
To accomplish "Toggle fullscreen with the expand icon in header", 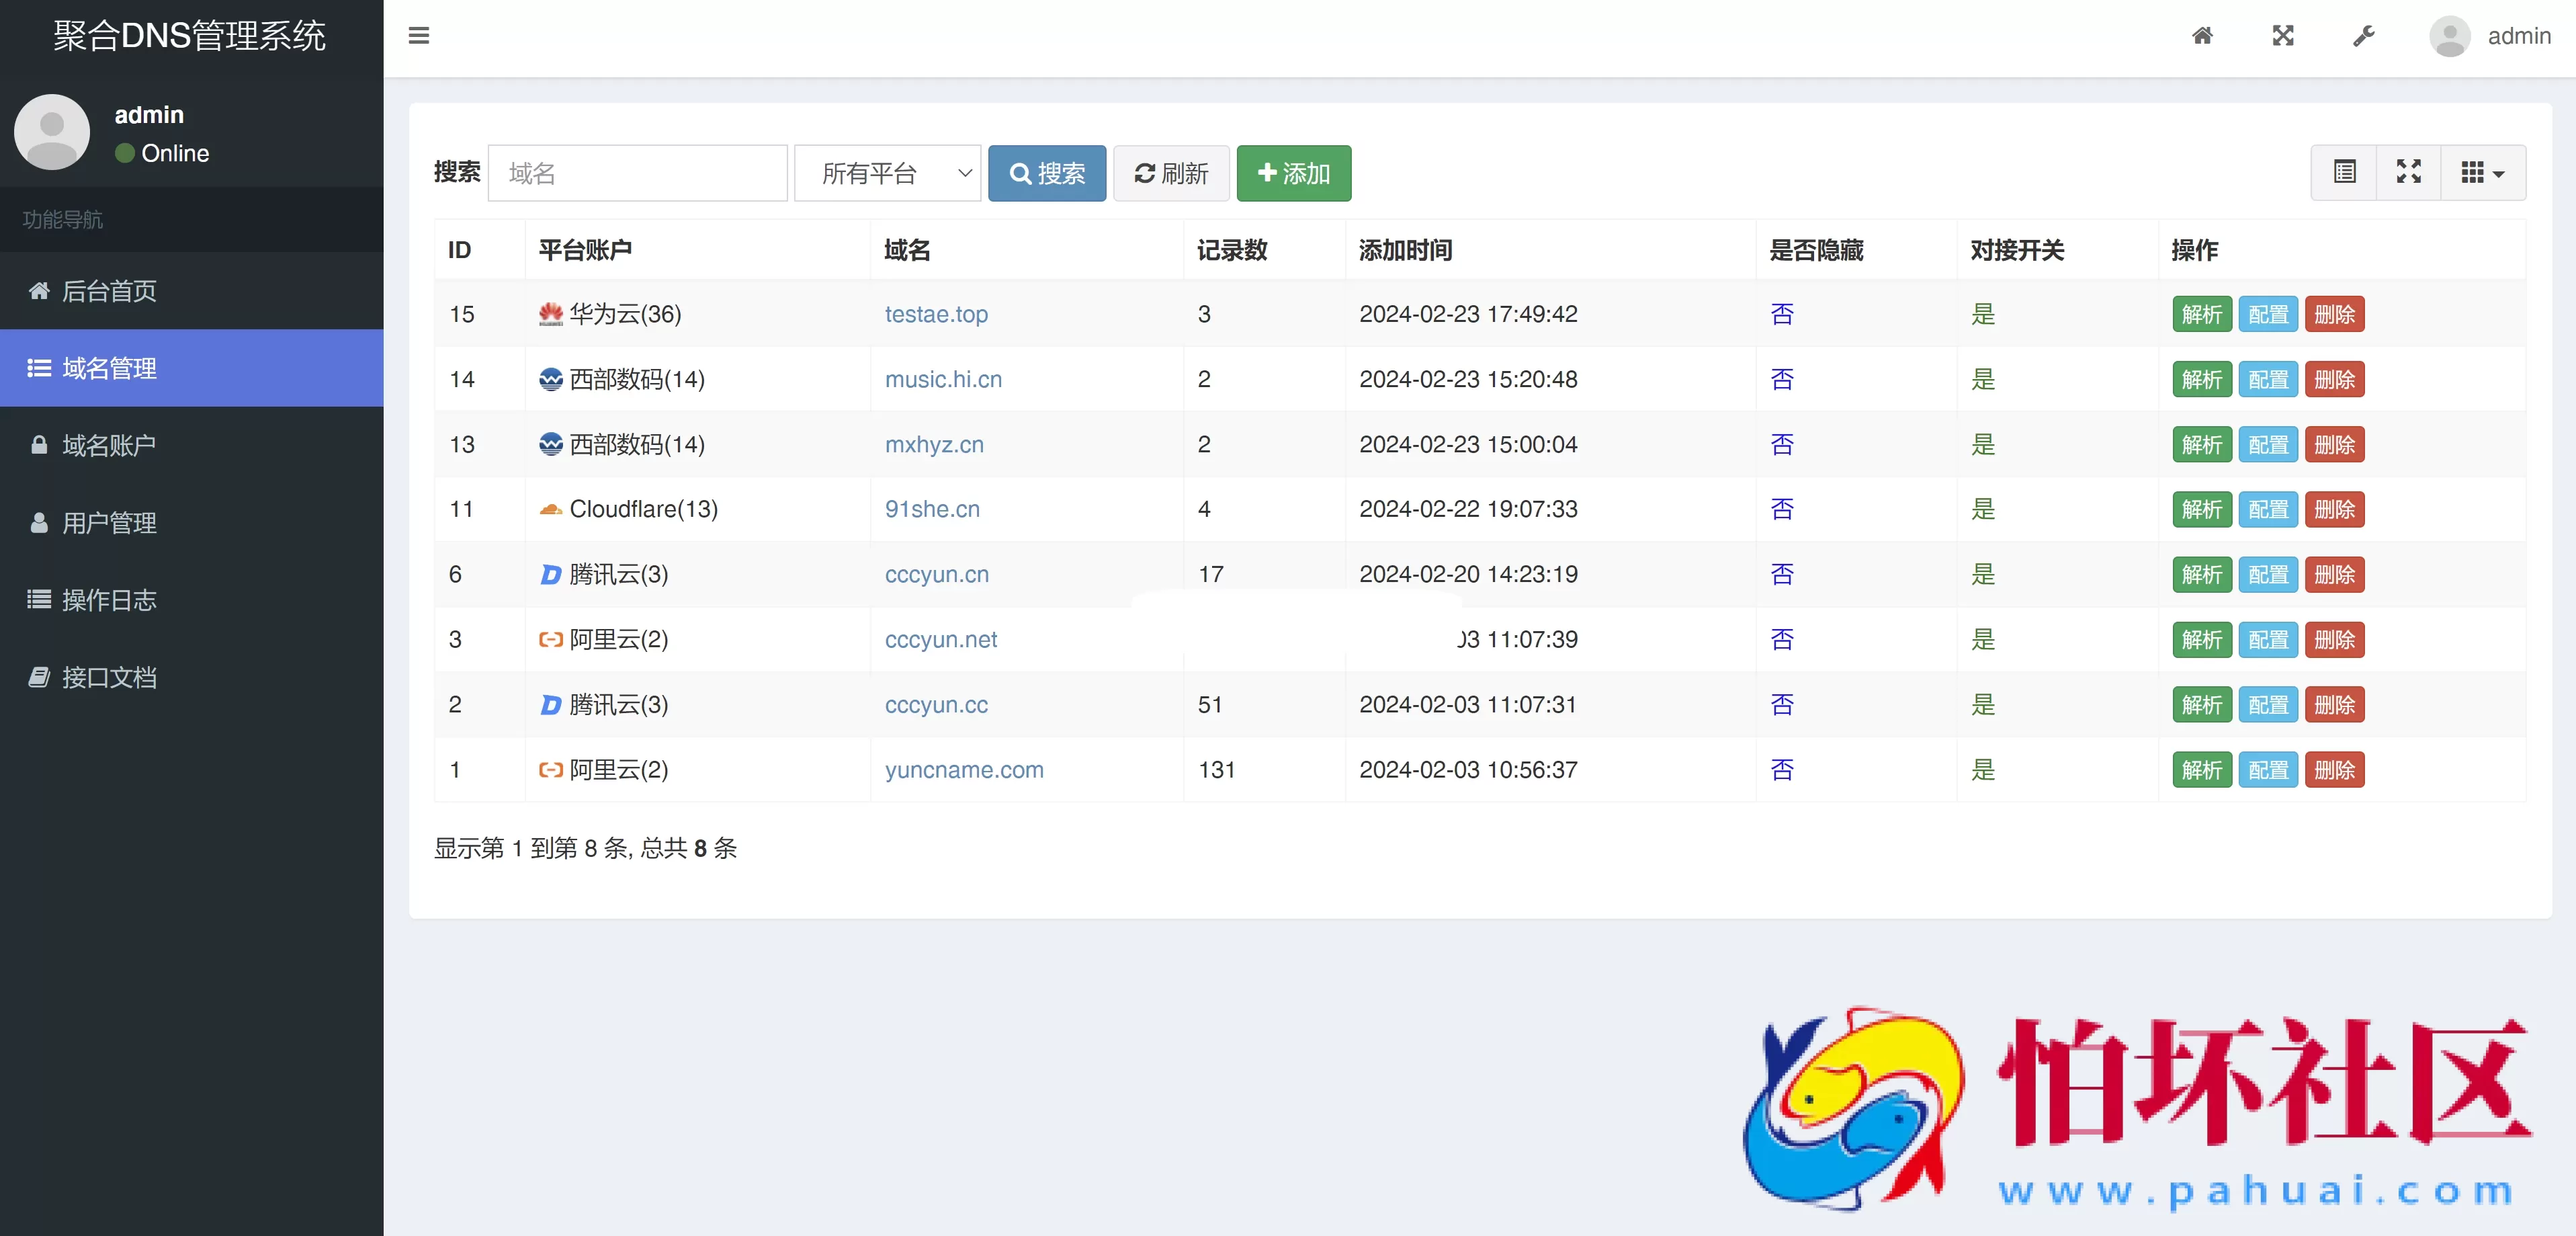I will pos(2283,36).
